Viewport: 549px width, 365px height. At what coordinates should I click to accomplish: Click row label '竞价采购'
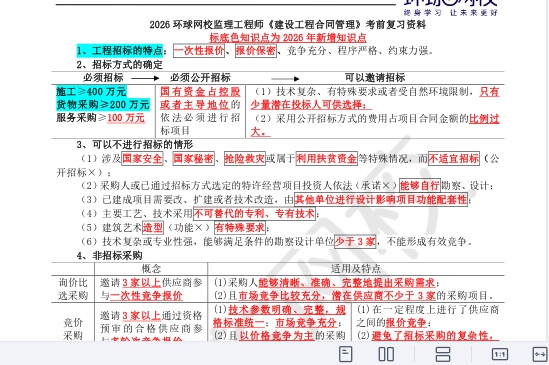point(73,329)
